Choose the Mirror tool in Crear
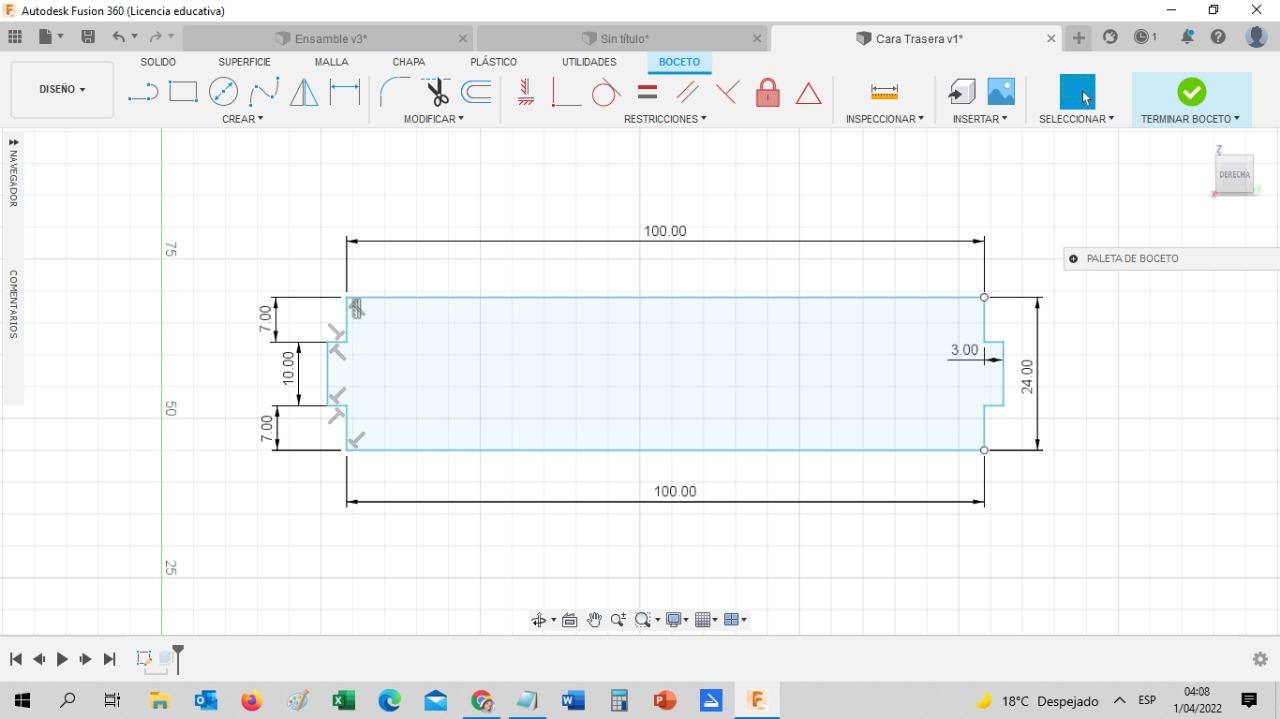This screenshot has width=1280, height=719. [304, 93]
